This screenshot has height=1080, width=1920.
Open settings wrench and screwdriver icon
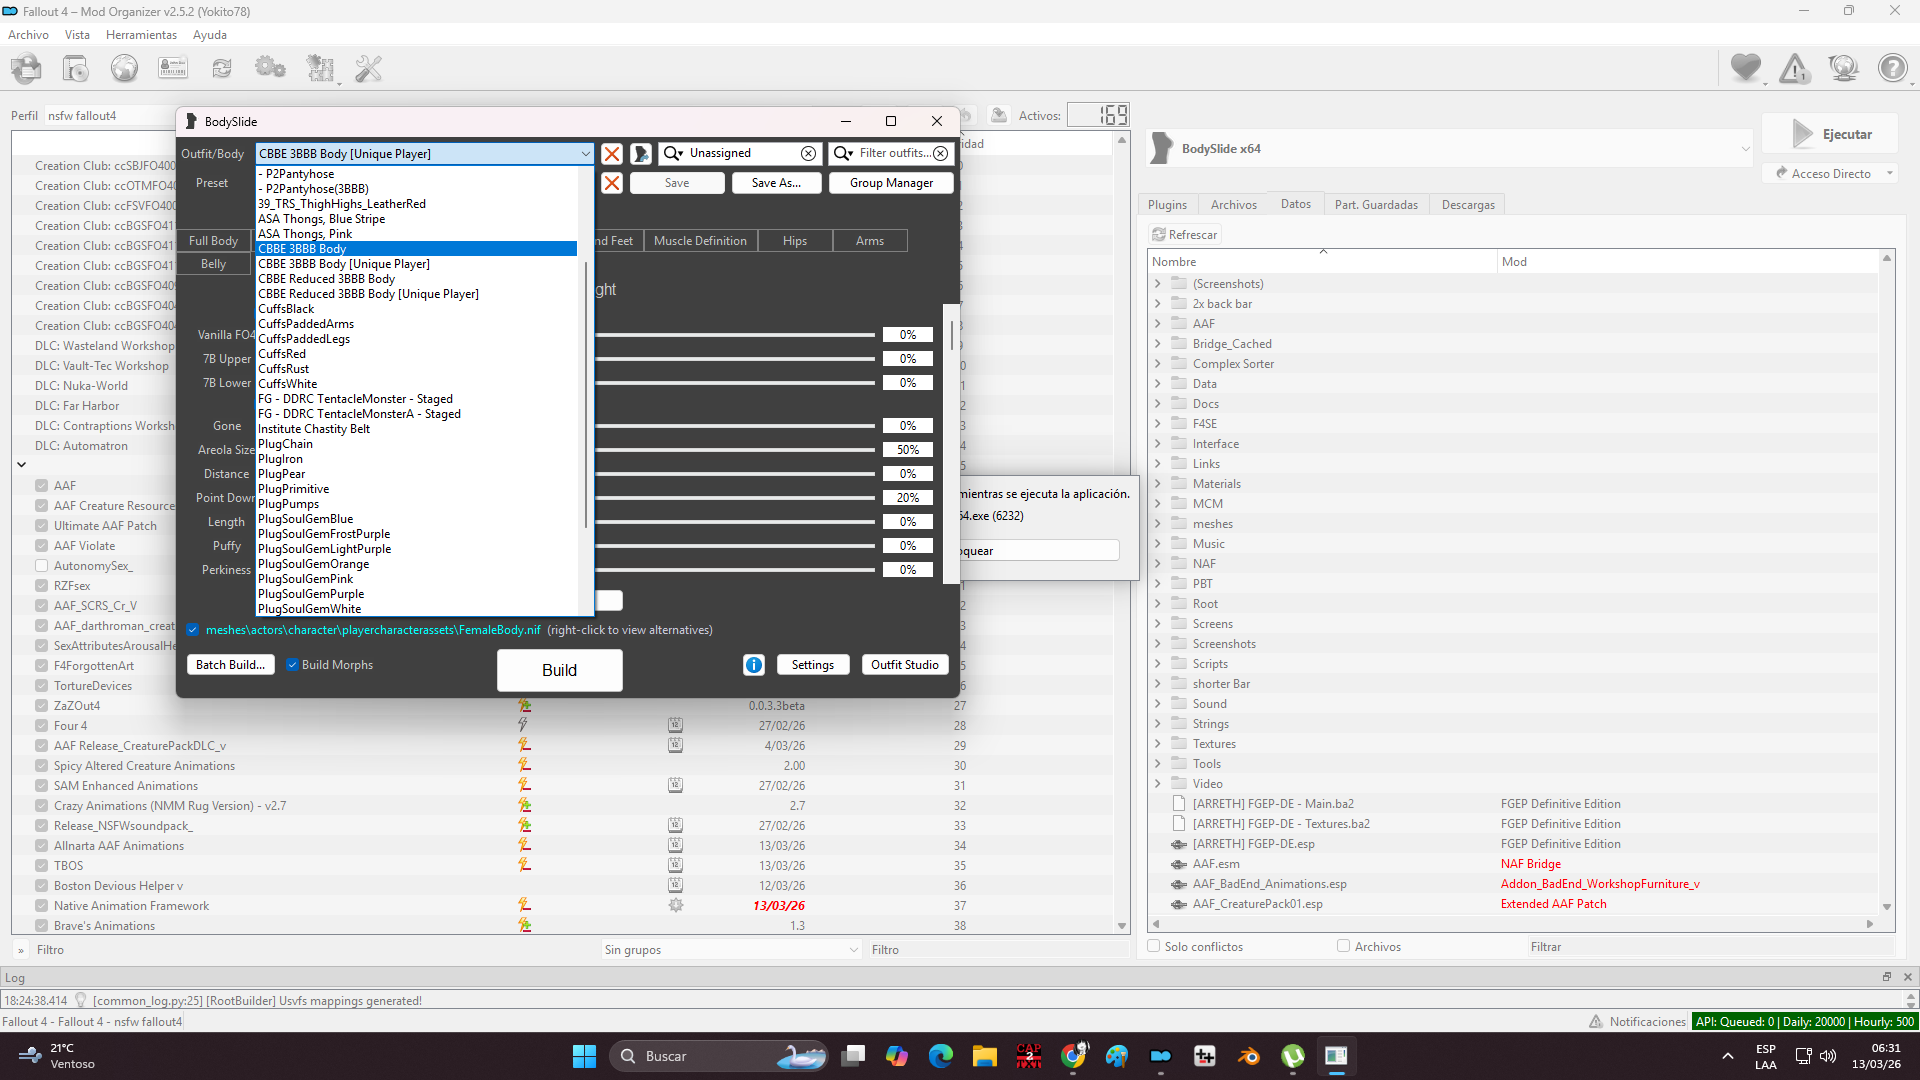click(369, 69)
